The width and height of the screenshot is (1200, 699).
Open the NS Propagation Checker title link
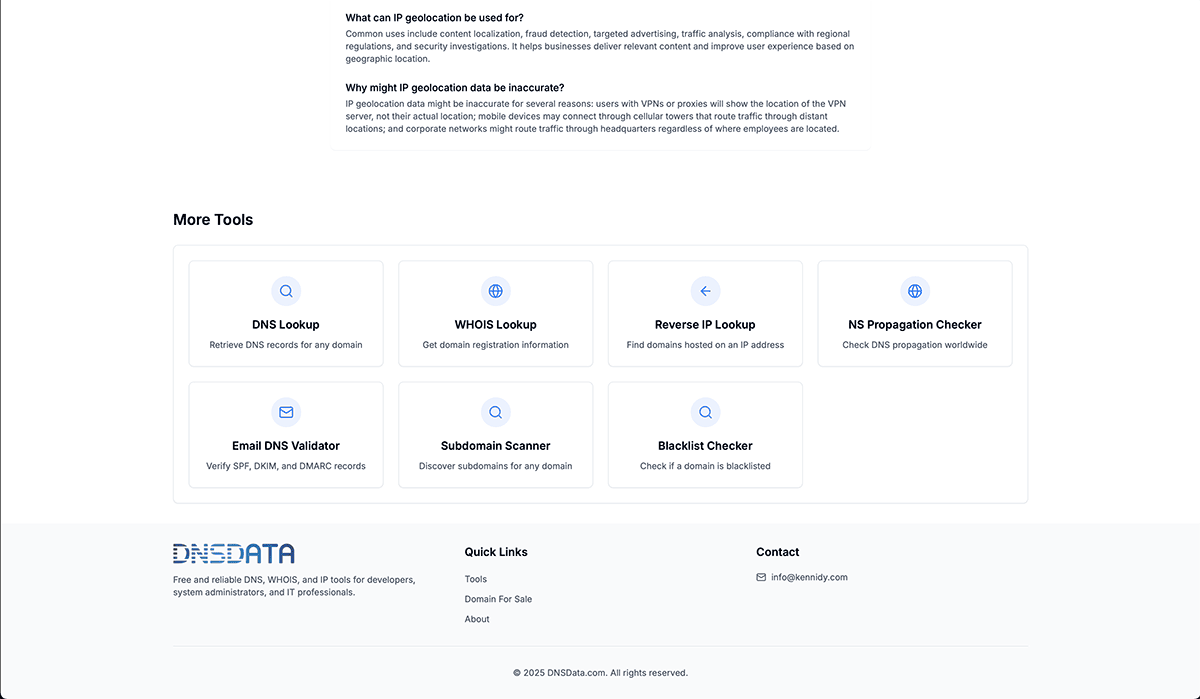pyautogui.click(x=915, y=325)
